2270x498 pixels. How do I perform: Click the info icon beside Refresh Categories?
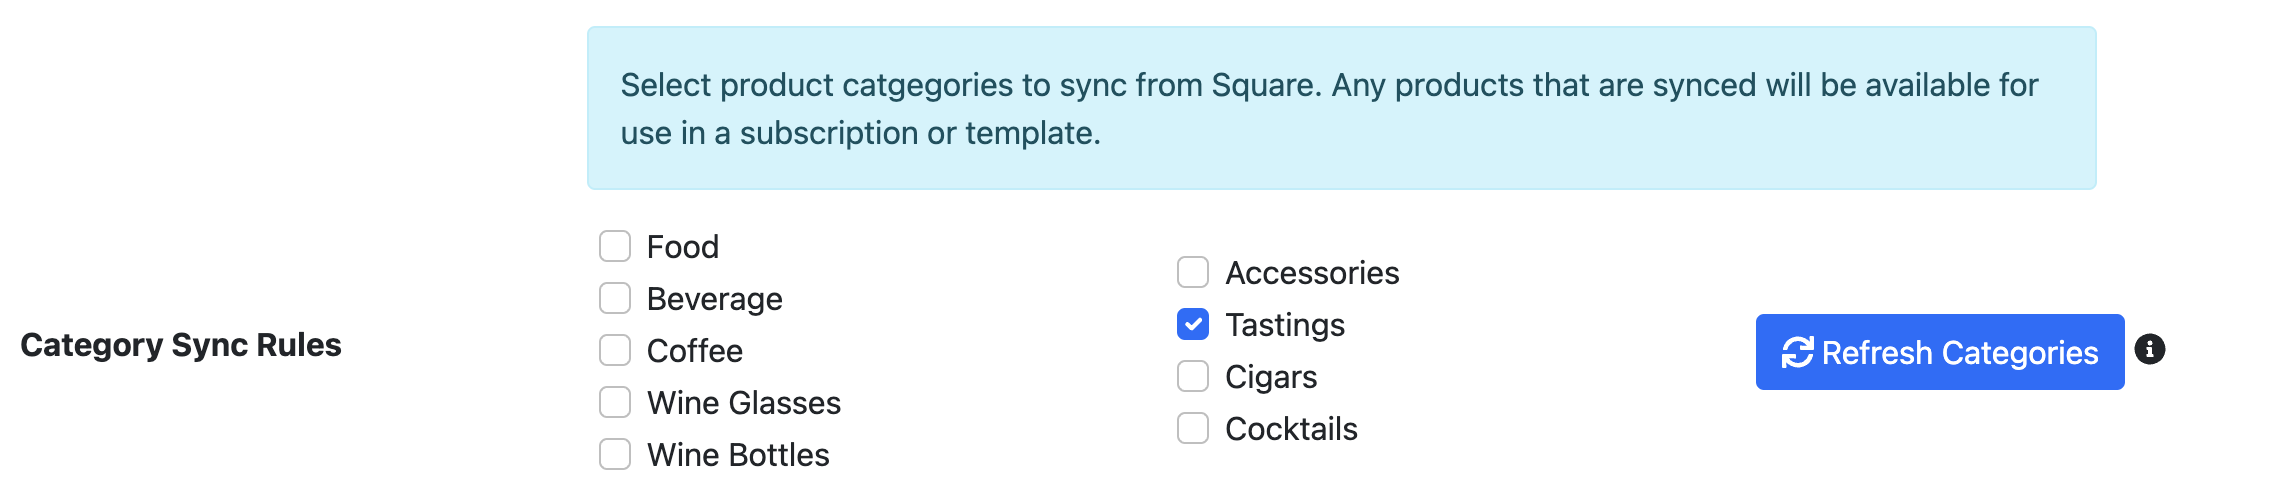[x=2149, y=349]
